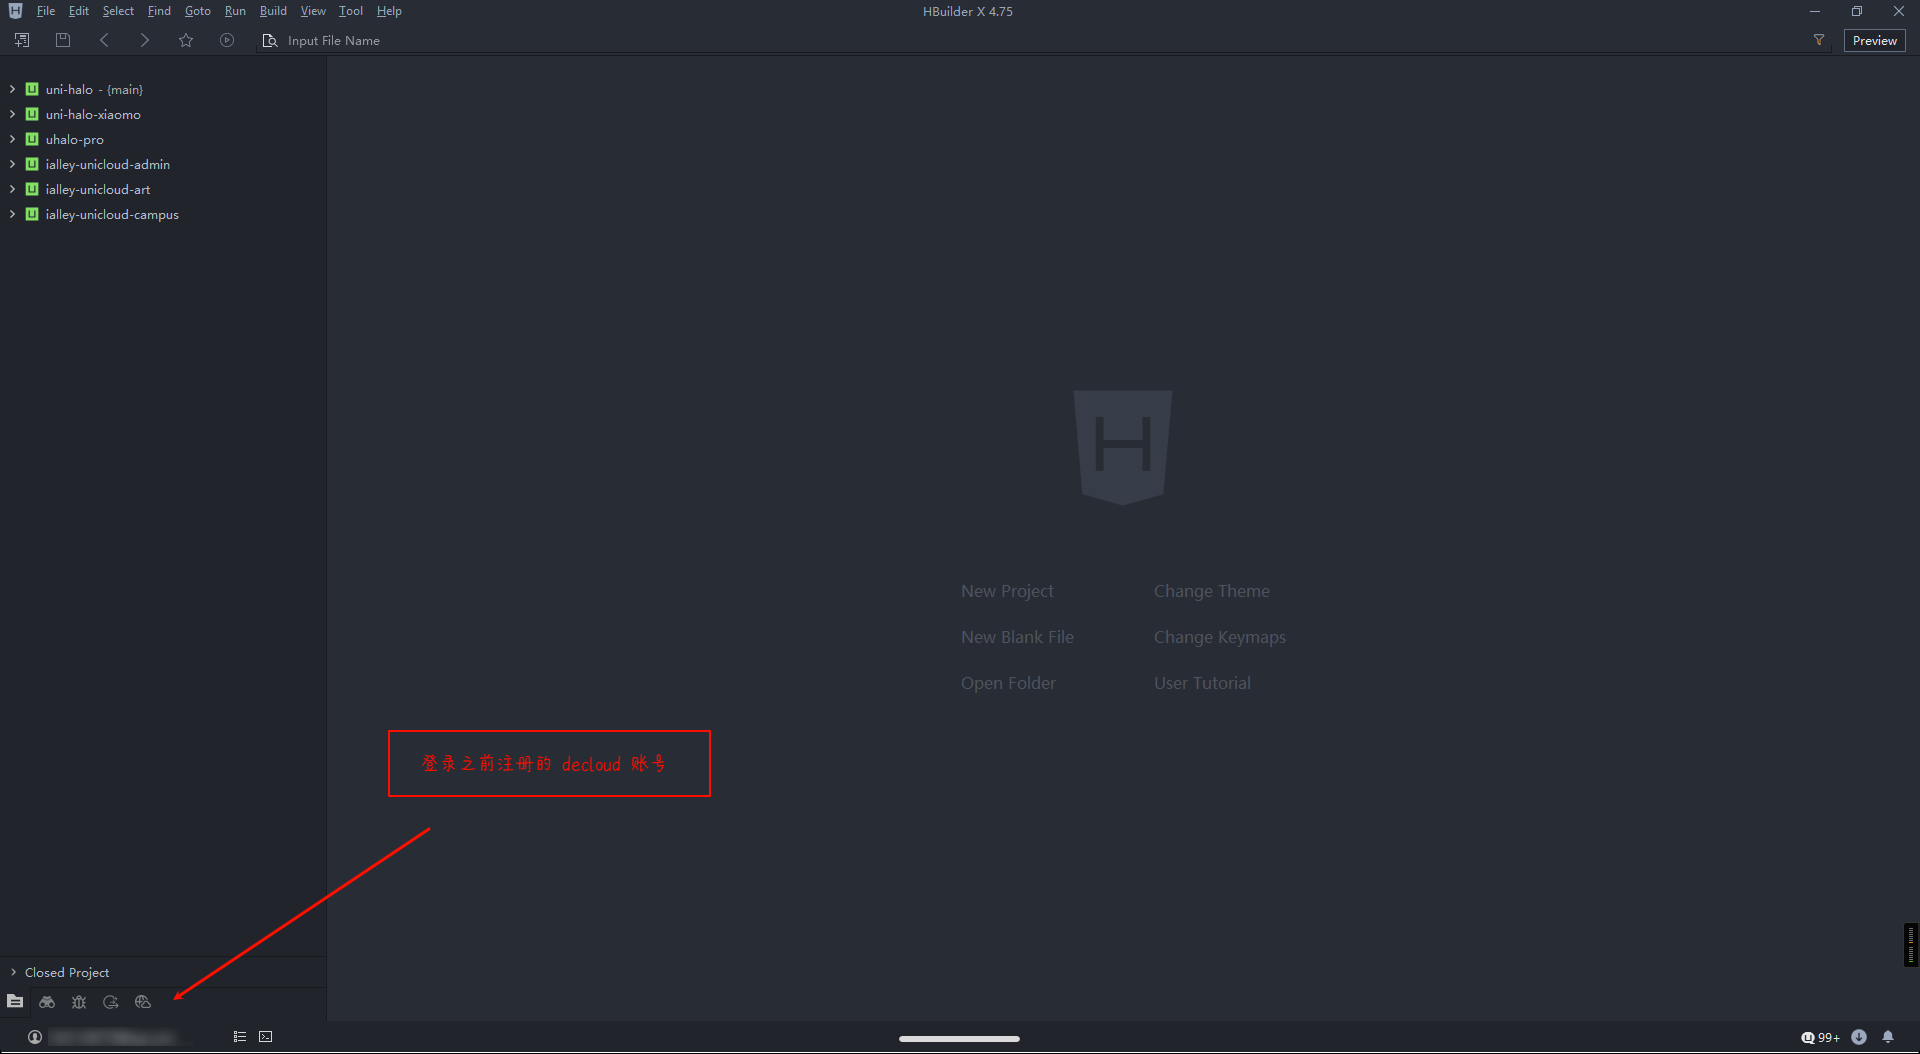This screenshot has height=1054, width=1920.
Task: Open the Goto menu
Action: point(198,11)
